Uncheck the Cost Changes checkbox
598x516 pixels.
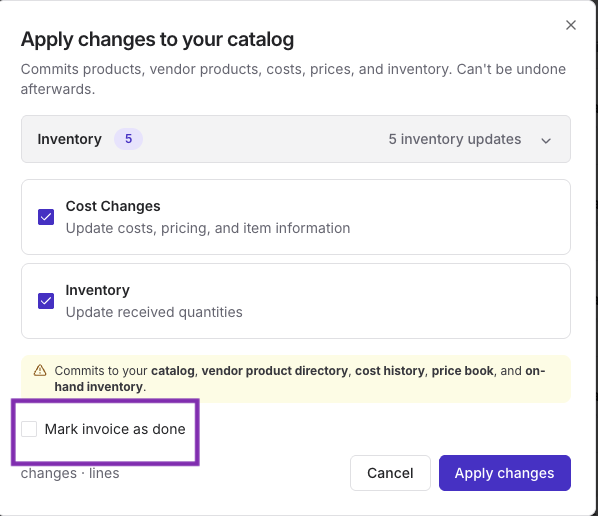(46, 217)
